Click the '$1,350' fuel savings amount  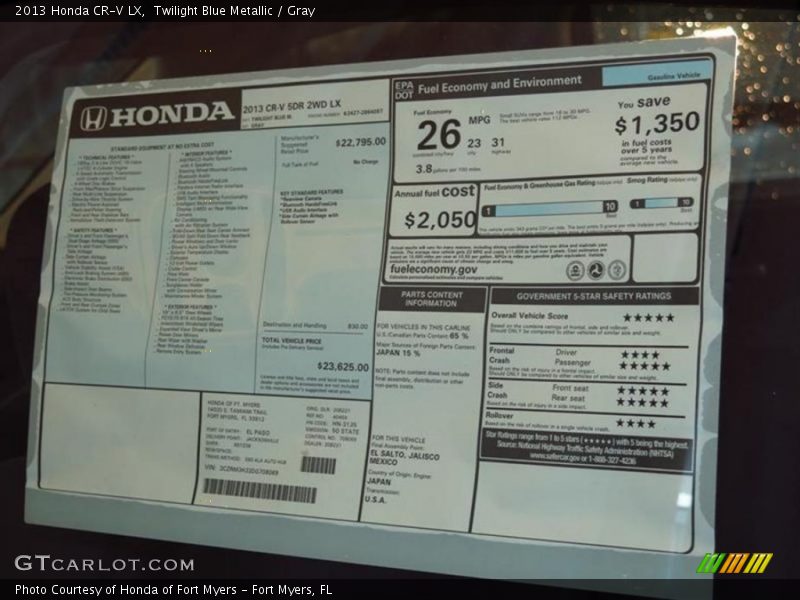[x=657, y=123]
